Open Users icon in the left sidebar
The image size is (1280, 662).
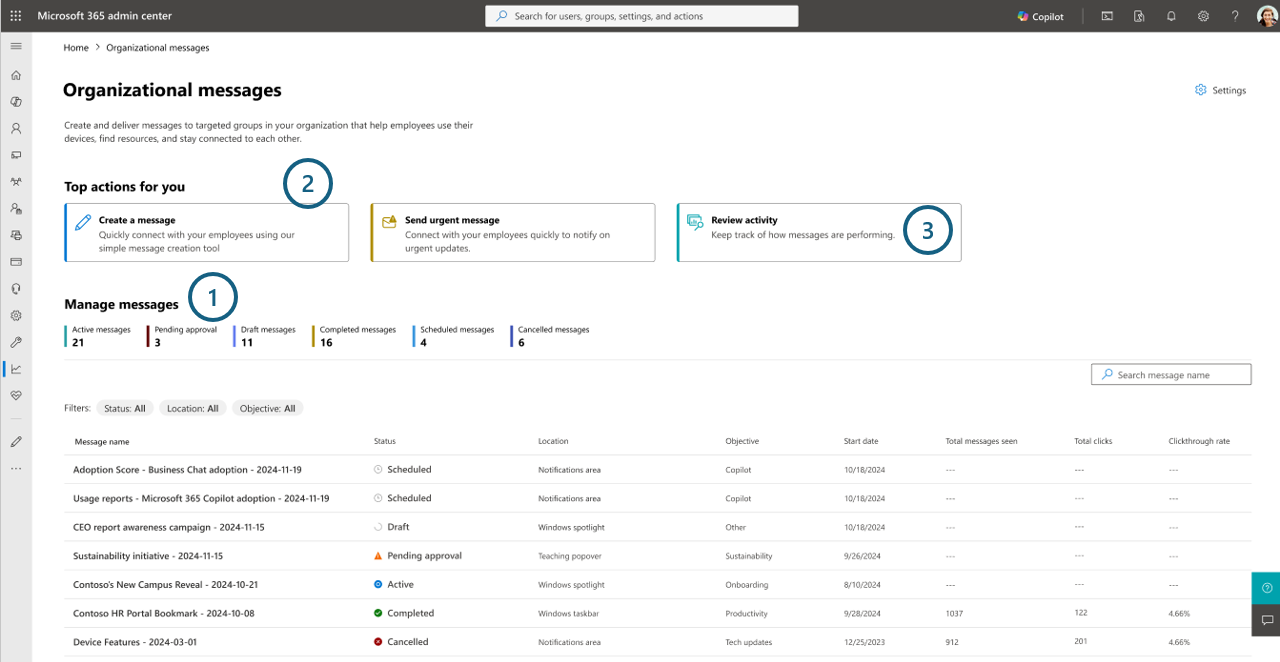pos(16,129)
